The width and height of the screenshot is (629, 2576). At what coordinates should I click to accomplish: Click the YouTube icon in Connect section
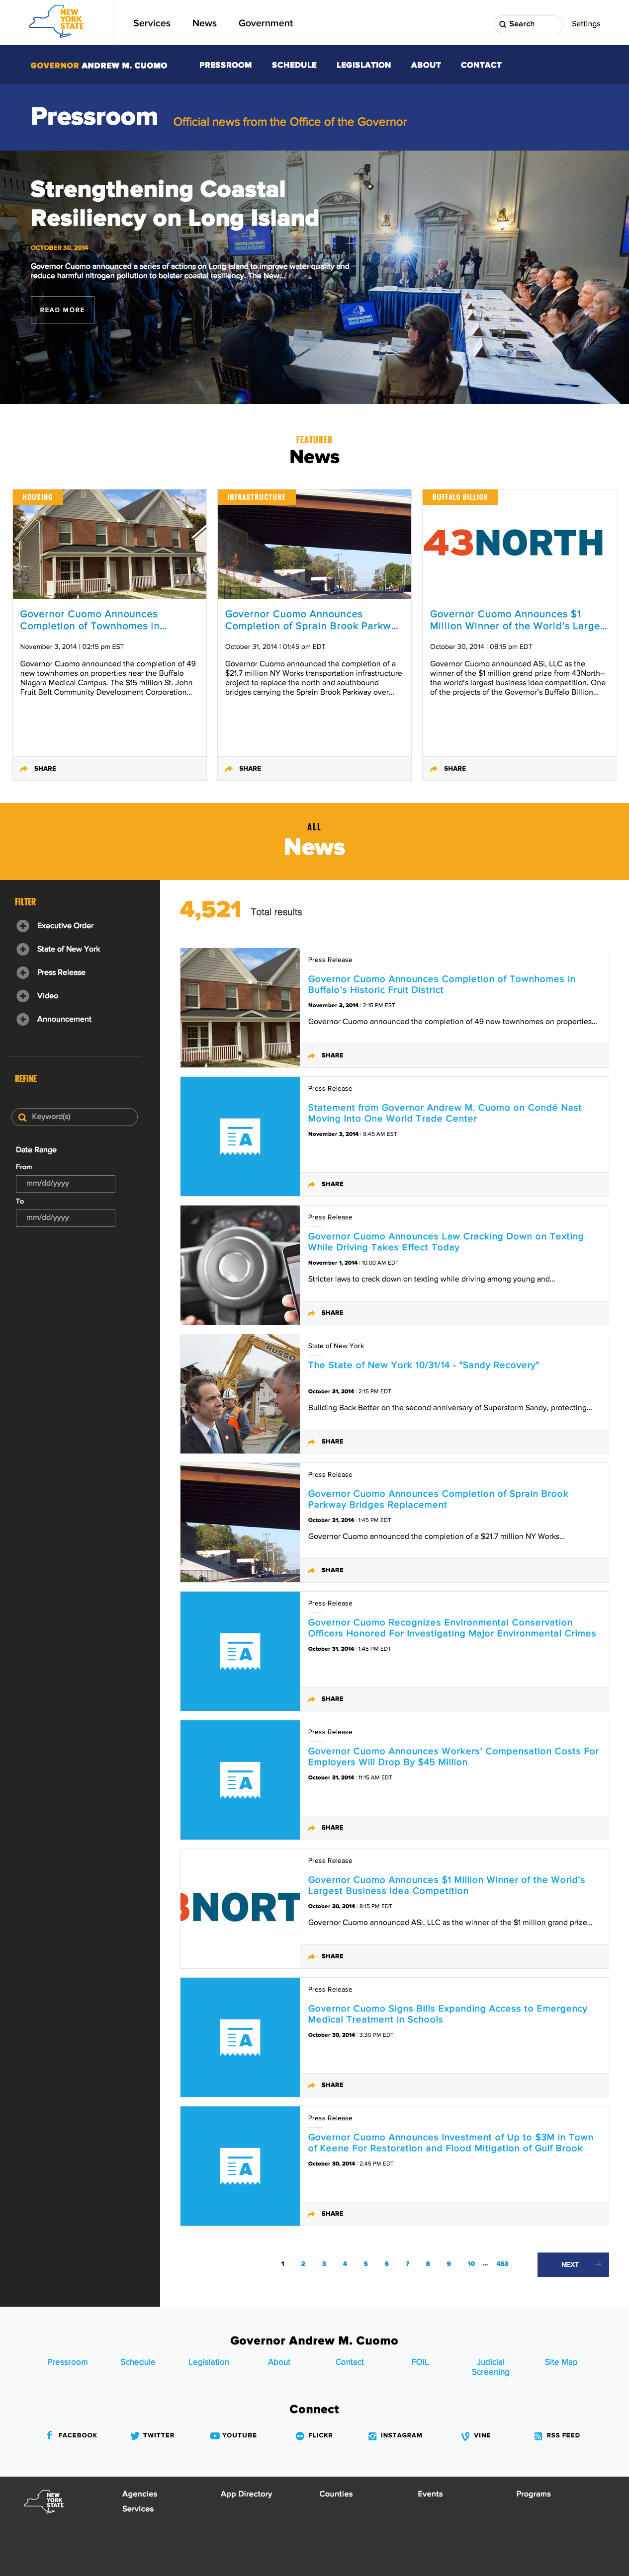coord(214,2435)
